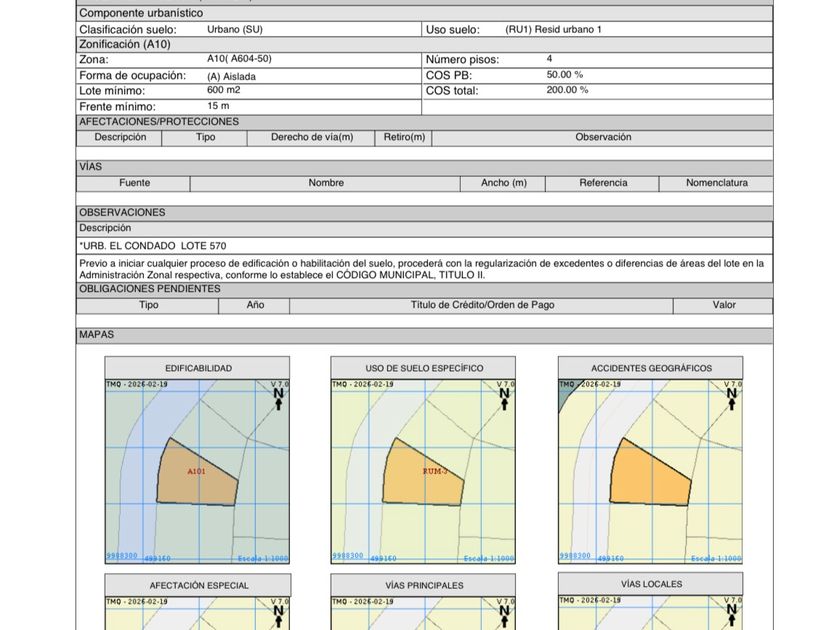Viewport: 840px width, 630px height.
Task: Select the COS PB value '50.00 %'
Action: (565, 74)
